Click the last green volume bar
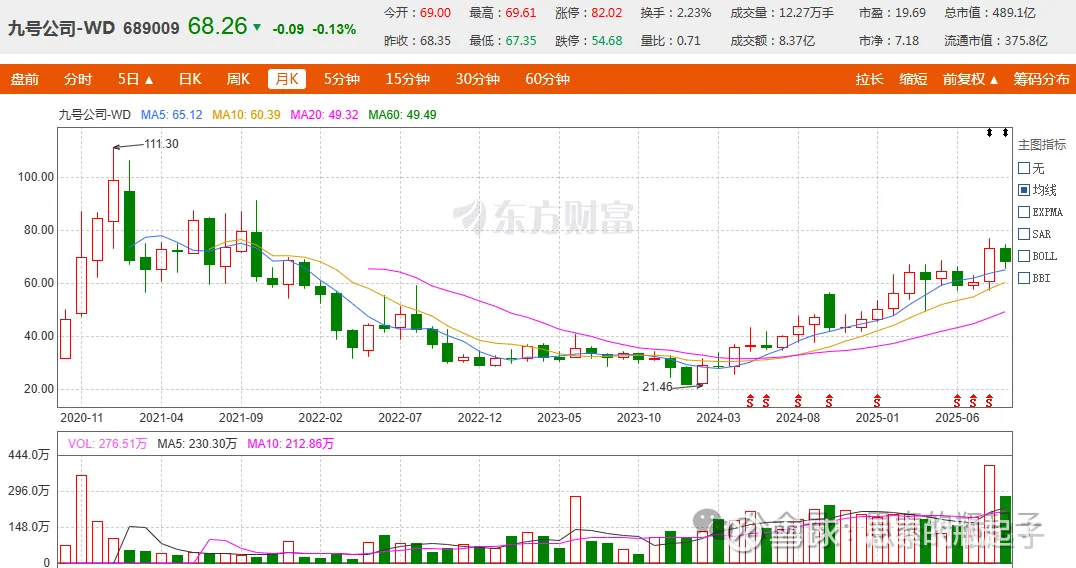The width and height of the screenshot is (1076, 568). pyautogui.click(x=1005, y=530)
